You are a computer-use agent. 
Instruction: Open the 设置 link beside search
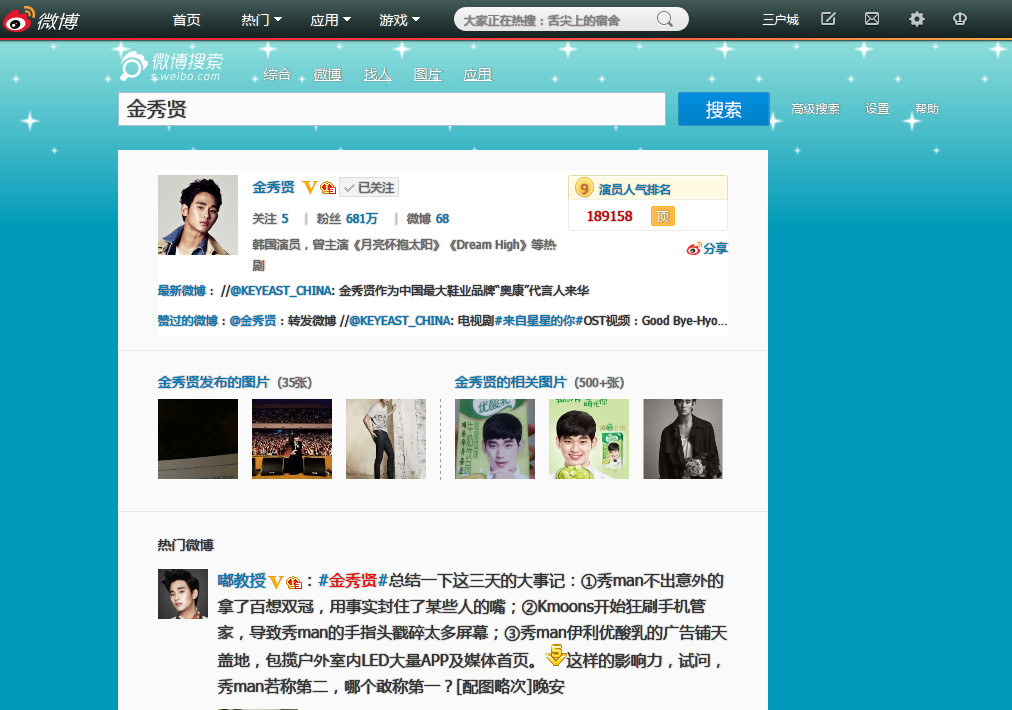tap(877, 109)
